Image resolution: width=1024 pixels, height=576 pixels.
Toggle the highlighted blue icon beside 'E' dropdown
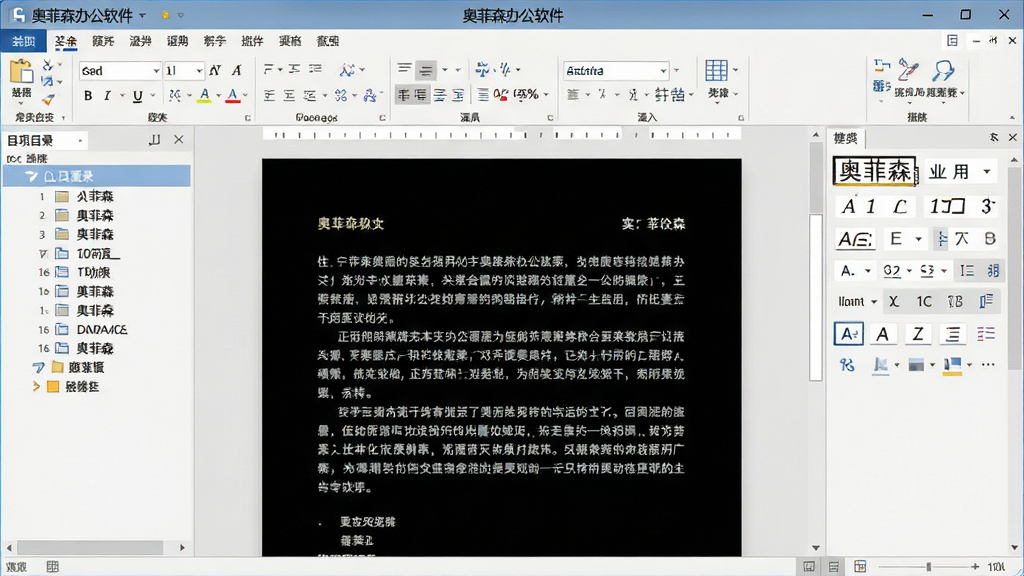pos(941,238)
